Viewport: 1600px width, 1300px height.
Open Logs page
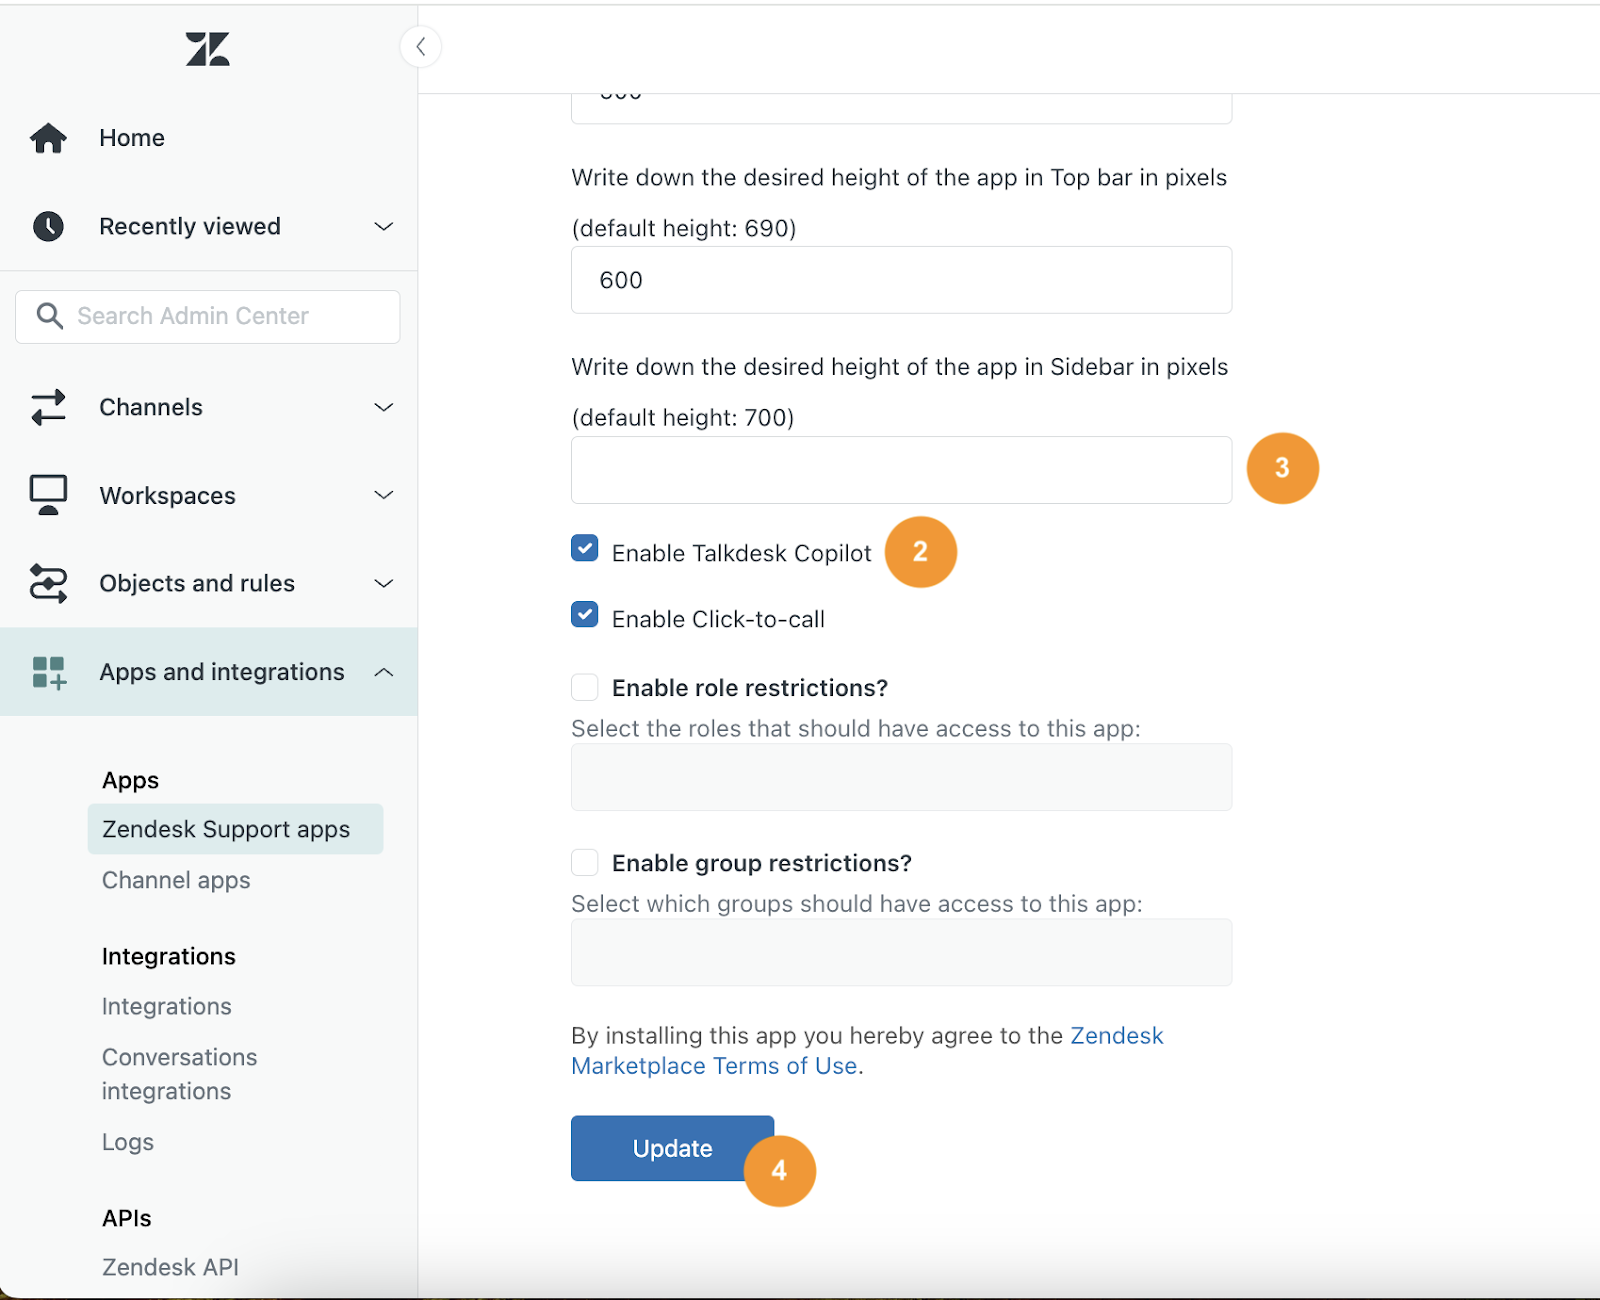(x=128, y=1142)
